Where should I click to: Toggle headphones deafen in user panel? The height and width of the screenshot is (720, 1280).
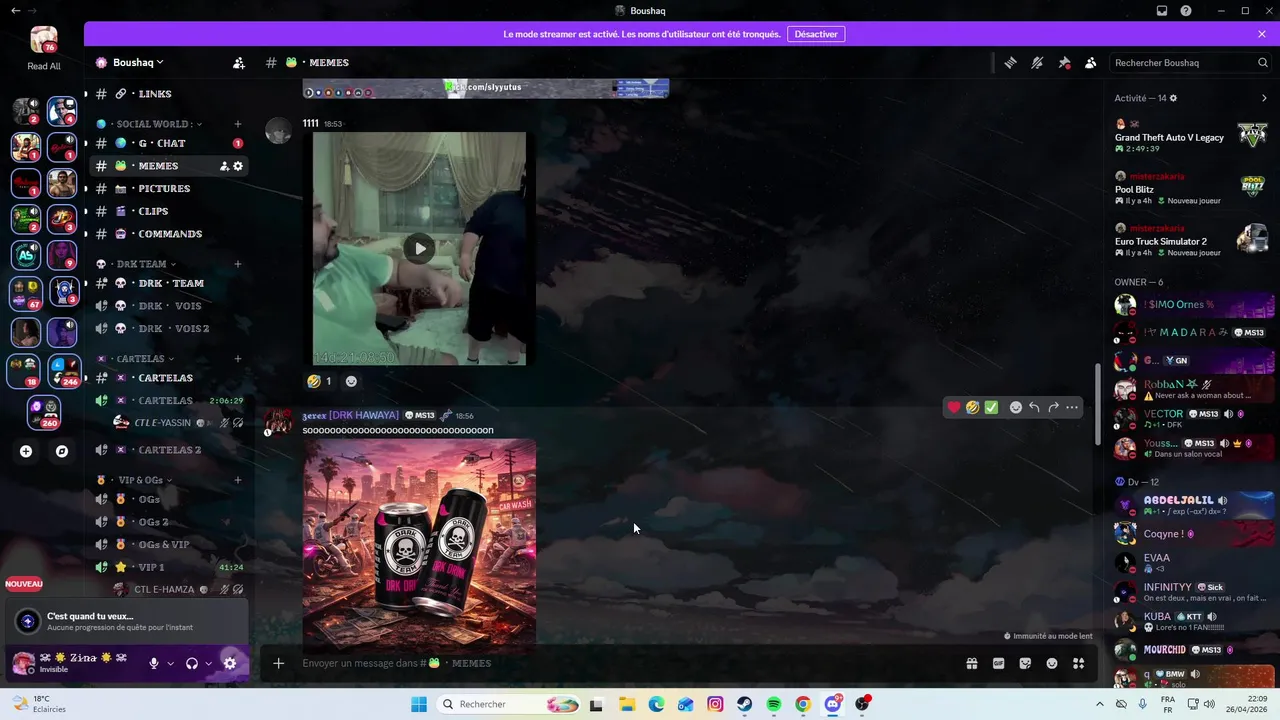coord(191,663)
